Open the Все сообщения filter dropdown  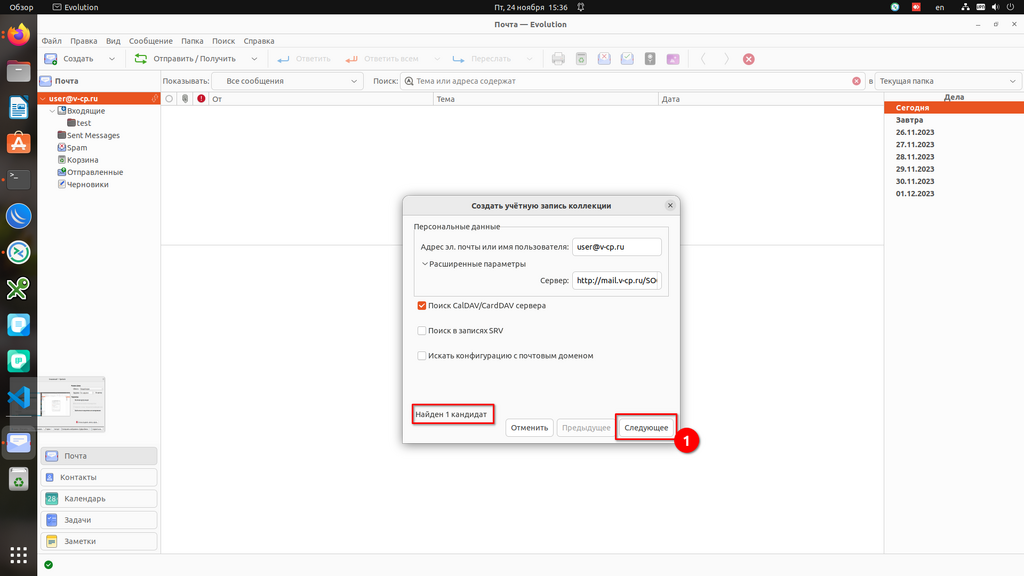click(x=287, y=81)
